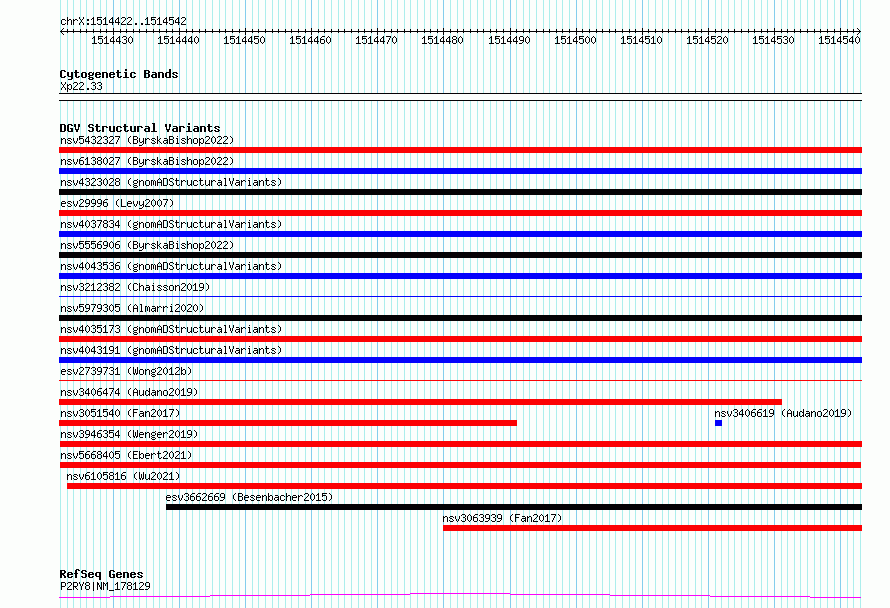The width and height of the screenshot is (890, 608).
Task: Select the black bar of nsv4323028
Action: tap(460, 192)
